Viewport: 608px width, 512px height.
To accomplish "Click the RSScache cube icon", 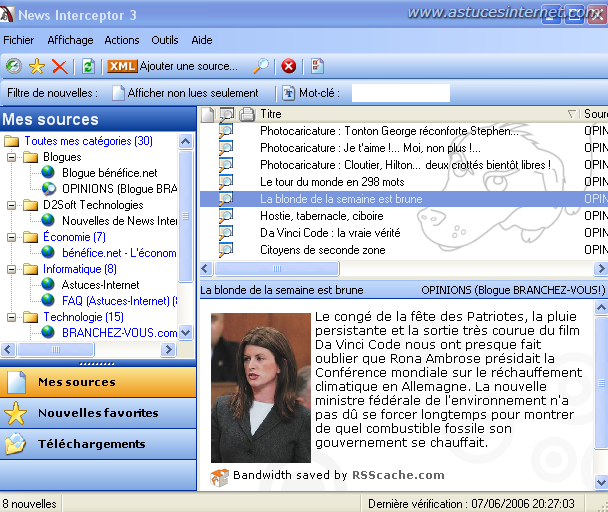I will tap(219, 477).
